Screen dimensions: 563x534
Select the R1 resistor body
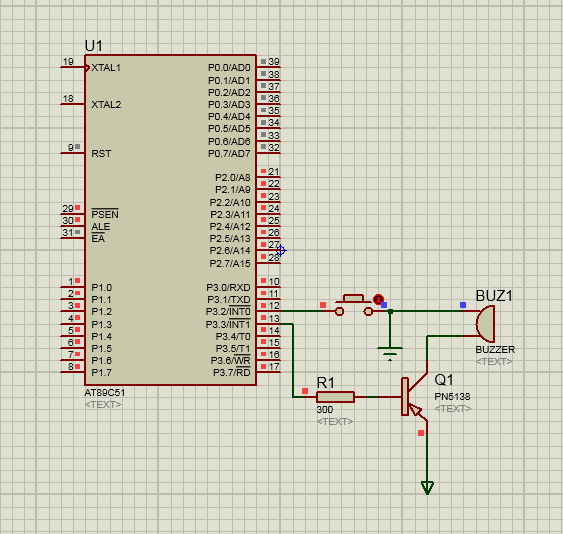pyautogui.click(x=335, y=397)
